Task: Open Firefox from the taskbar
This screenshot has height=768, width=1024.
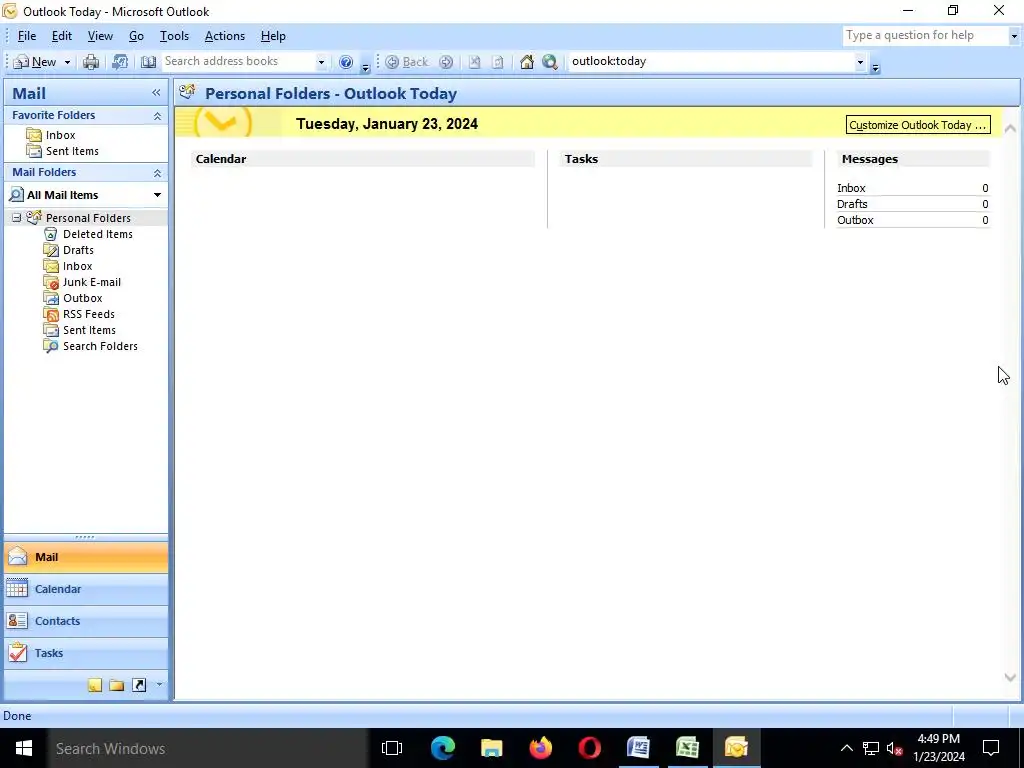Action: 541,748
